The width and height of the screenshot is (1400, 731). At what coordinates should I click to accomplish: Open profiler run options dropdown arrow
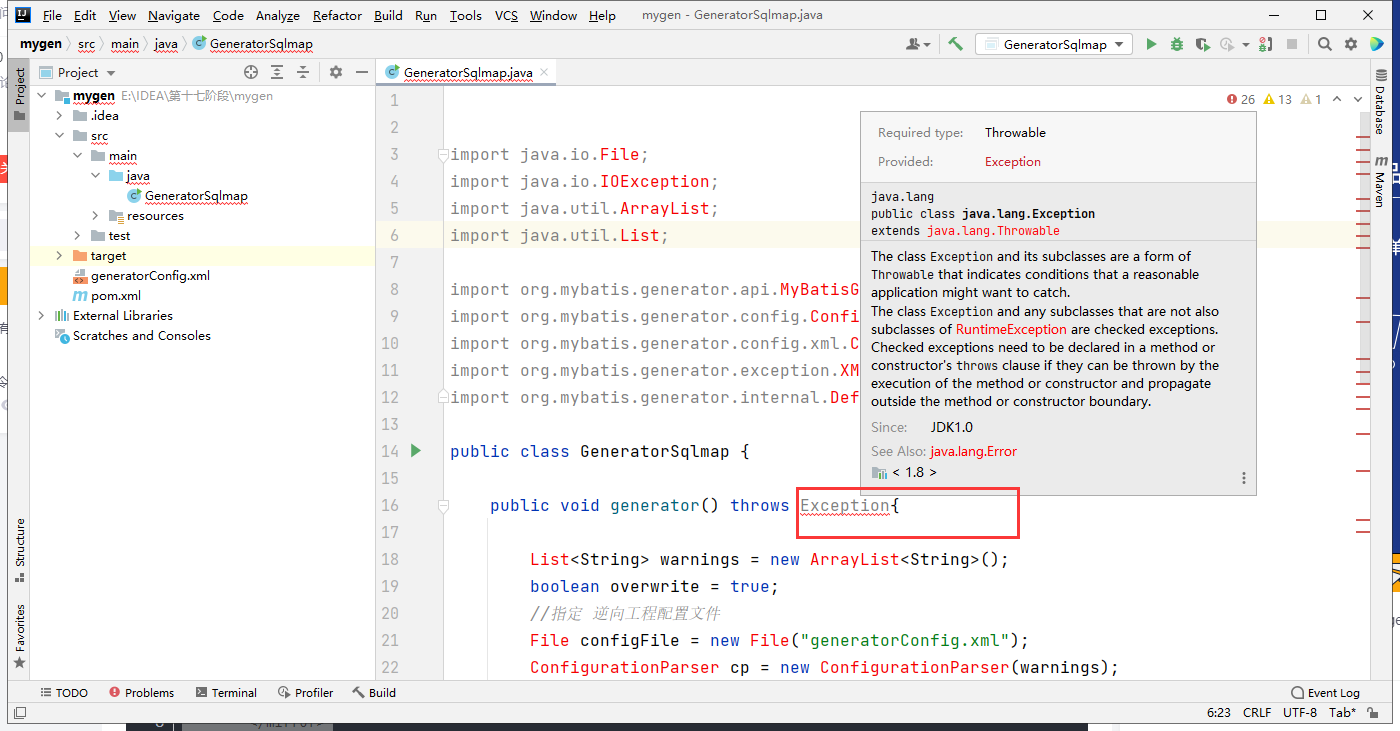(1245, 44)
